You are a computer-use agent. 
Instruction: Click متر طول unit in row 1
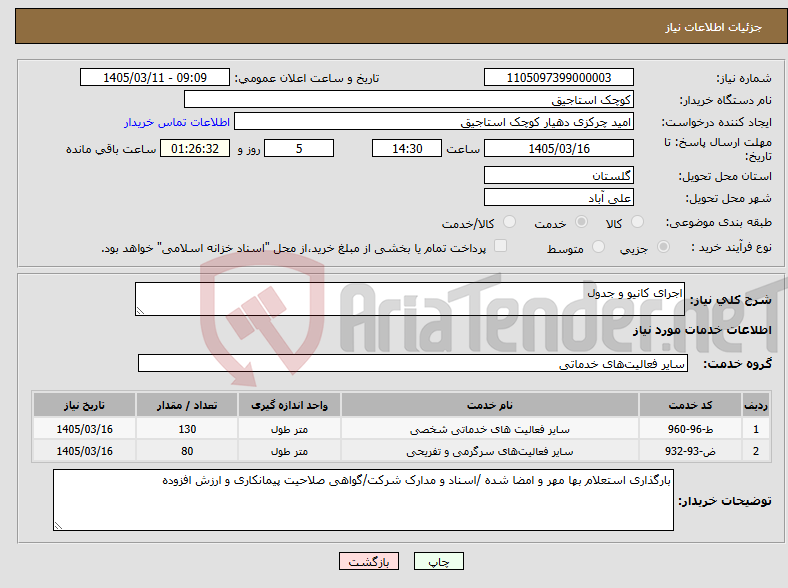pyautogui.click(x=289, y=429)
